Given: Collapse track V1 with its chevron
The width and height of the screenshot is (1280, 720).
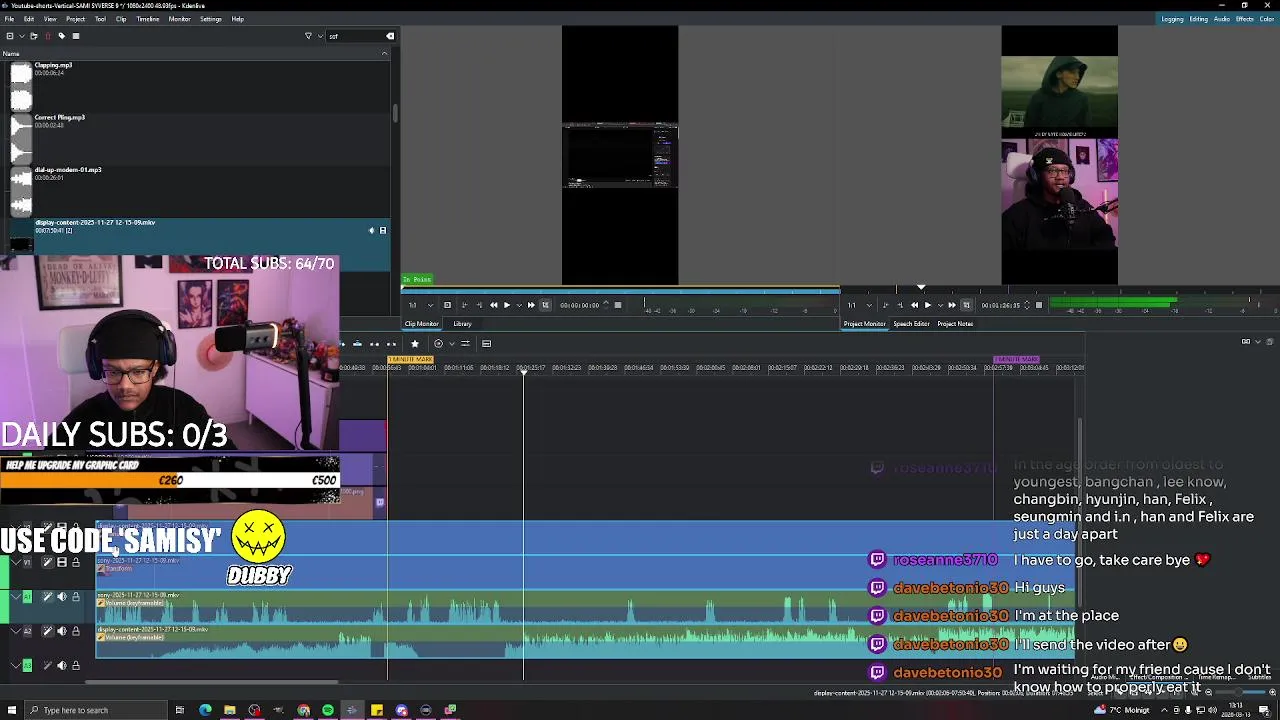Looking at the screenshot, I should pyautogui.click(x=16, y=562).
